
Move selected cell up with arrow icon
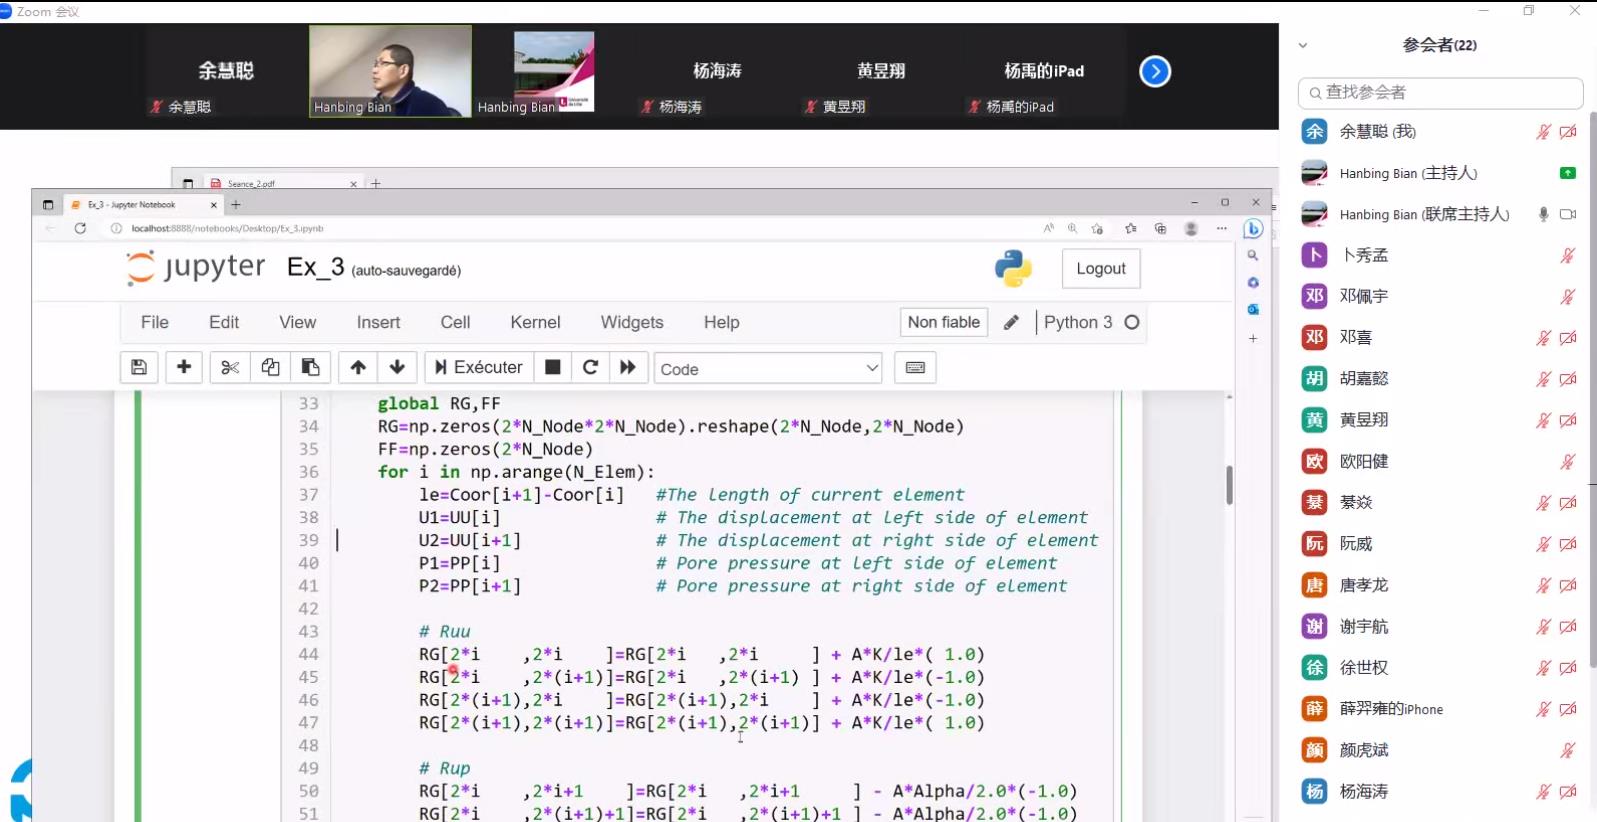pos(358,368)
